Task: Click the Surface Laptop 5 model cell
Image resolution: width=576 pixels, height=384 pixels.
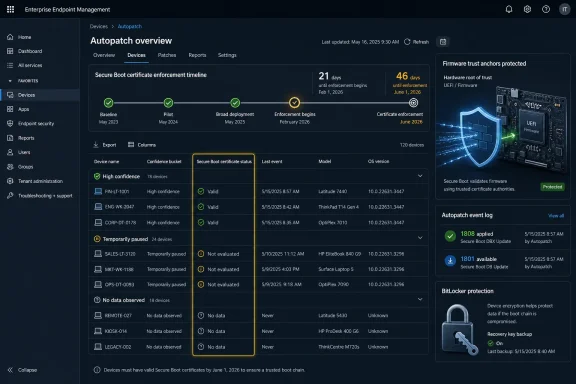Action: (336, 269)
